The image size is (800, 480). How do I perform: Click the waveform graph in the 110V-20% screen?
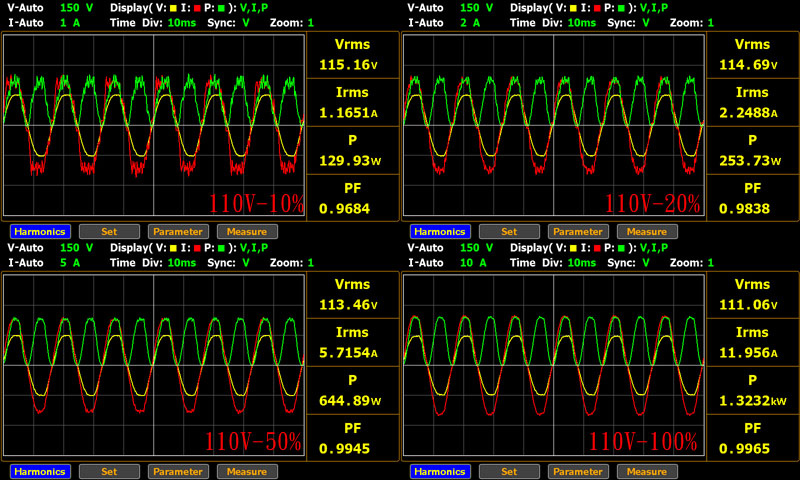[x=554, y=125]
